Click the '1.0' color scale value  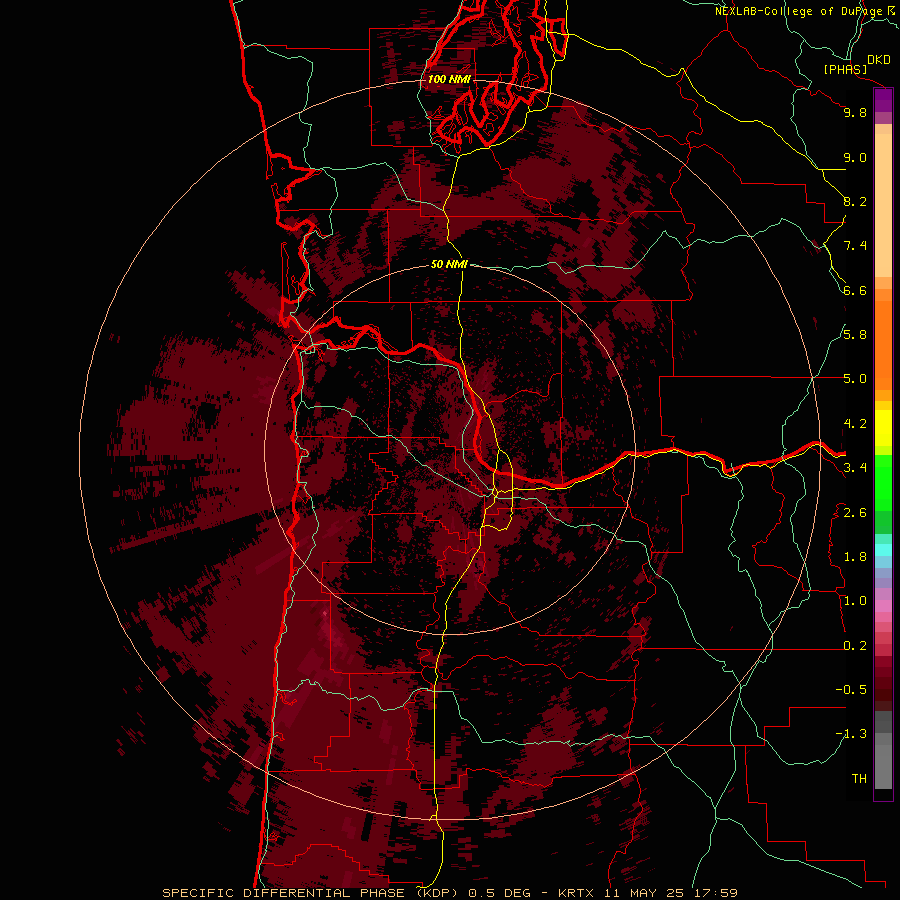pyautogui.click(x=855, y=601)
